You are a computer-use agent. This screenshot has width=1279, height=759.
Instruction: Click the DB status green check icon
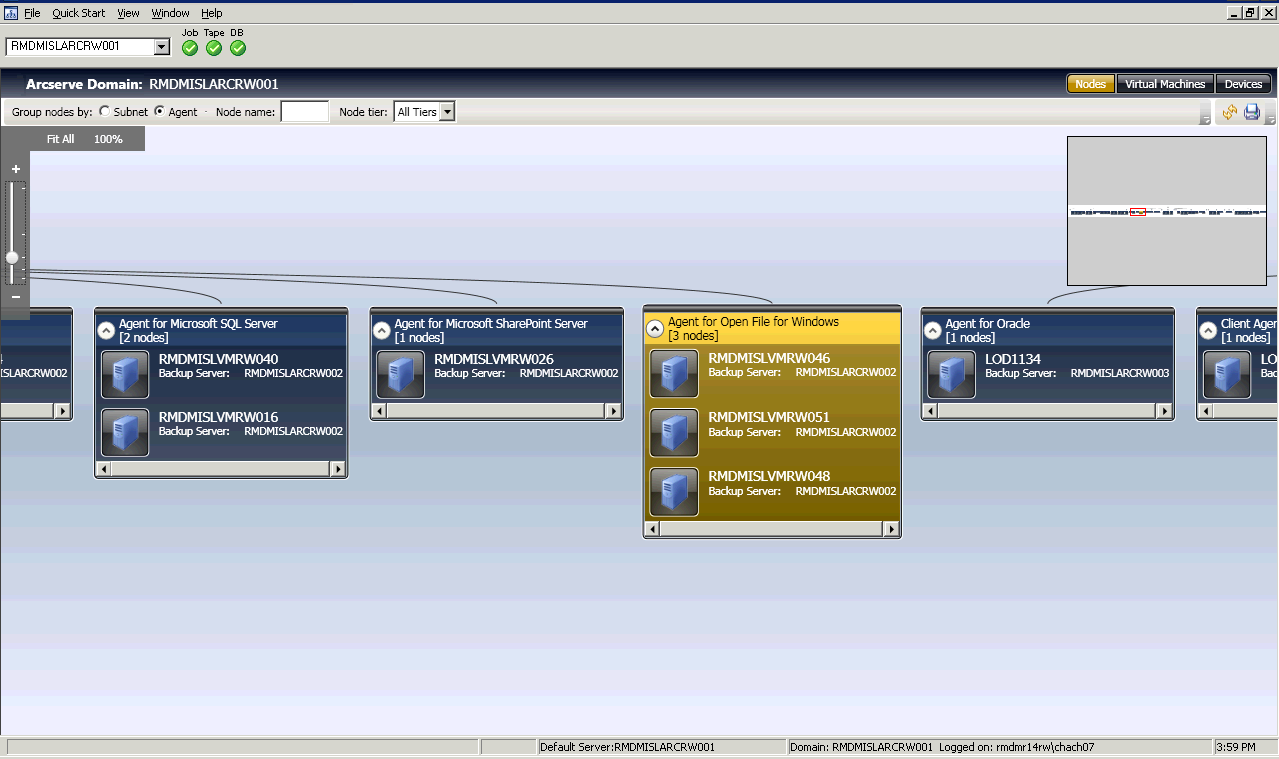click(238, 48)
